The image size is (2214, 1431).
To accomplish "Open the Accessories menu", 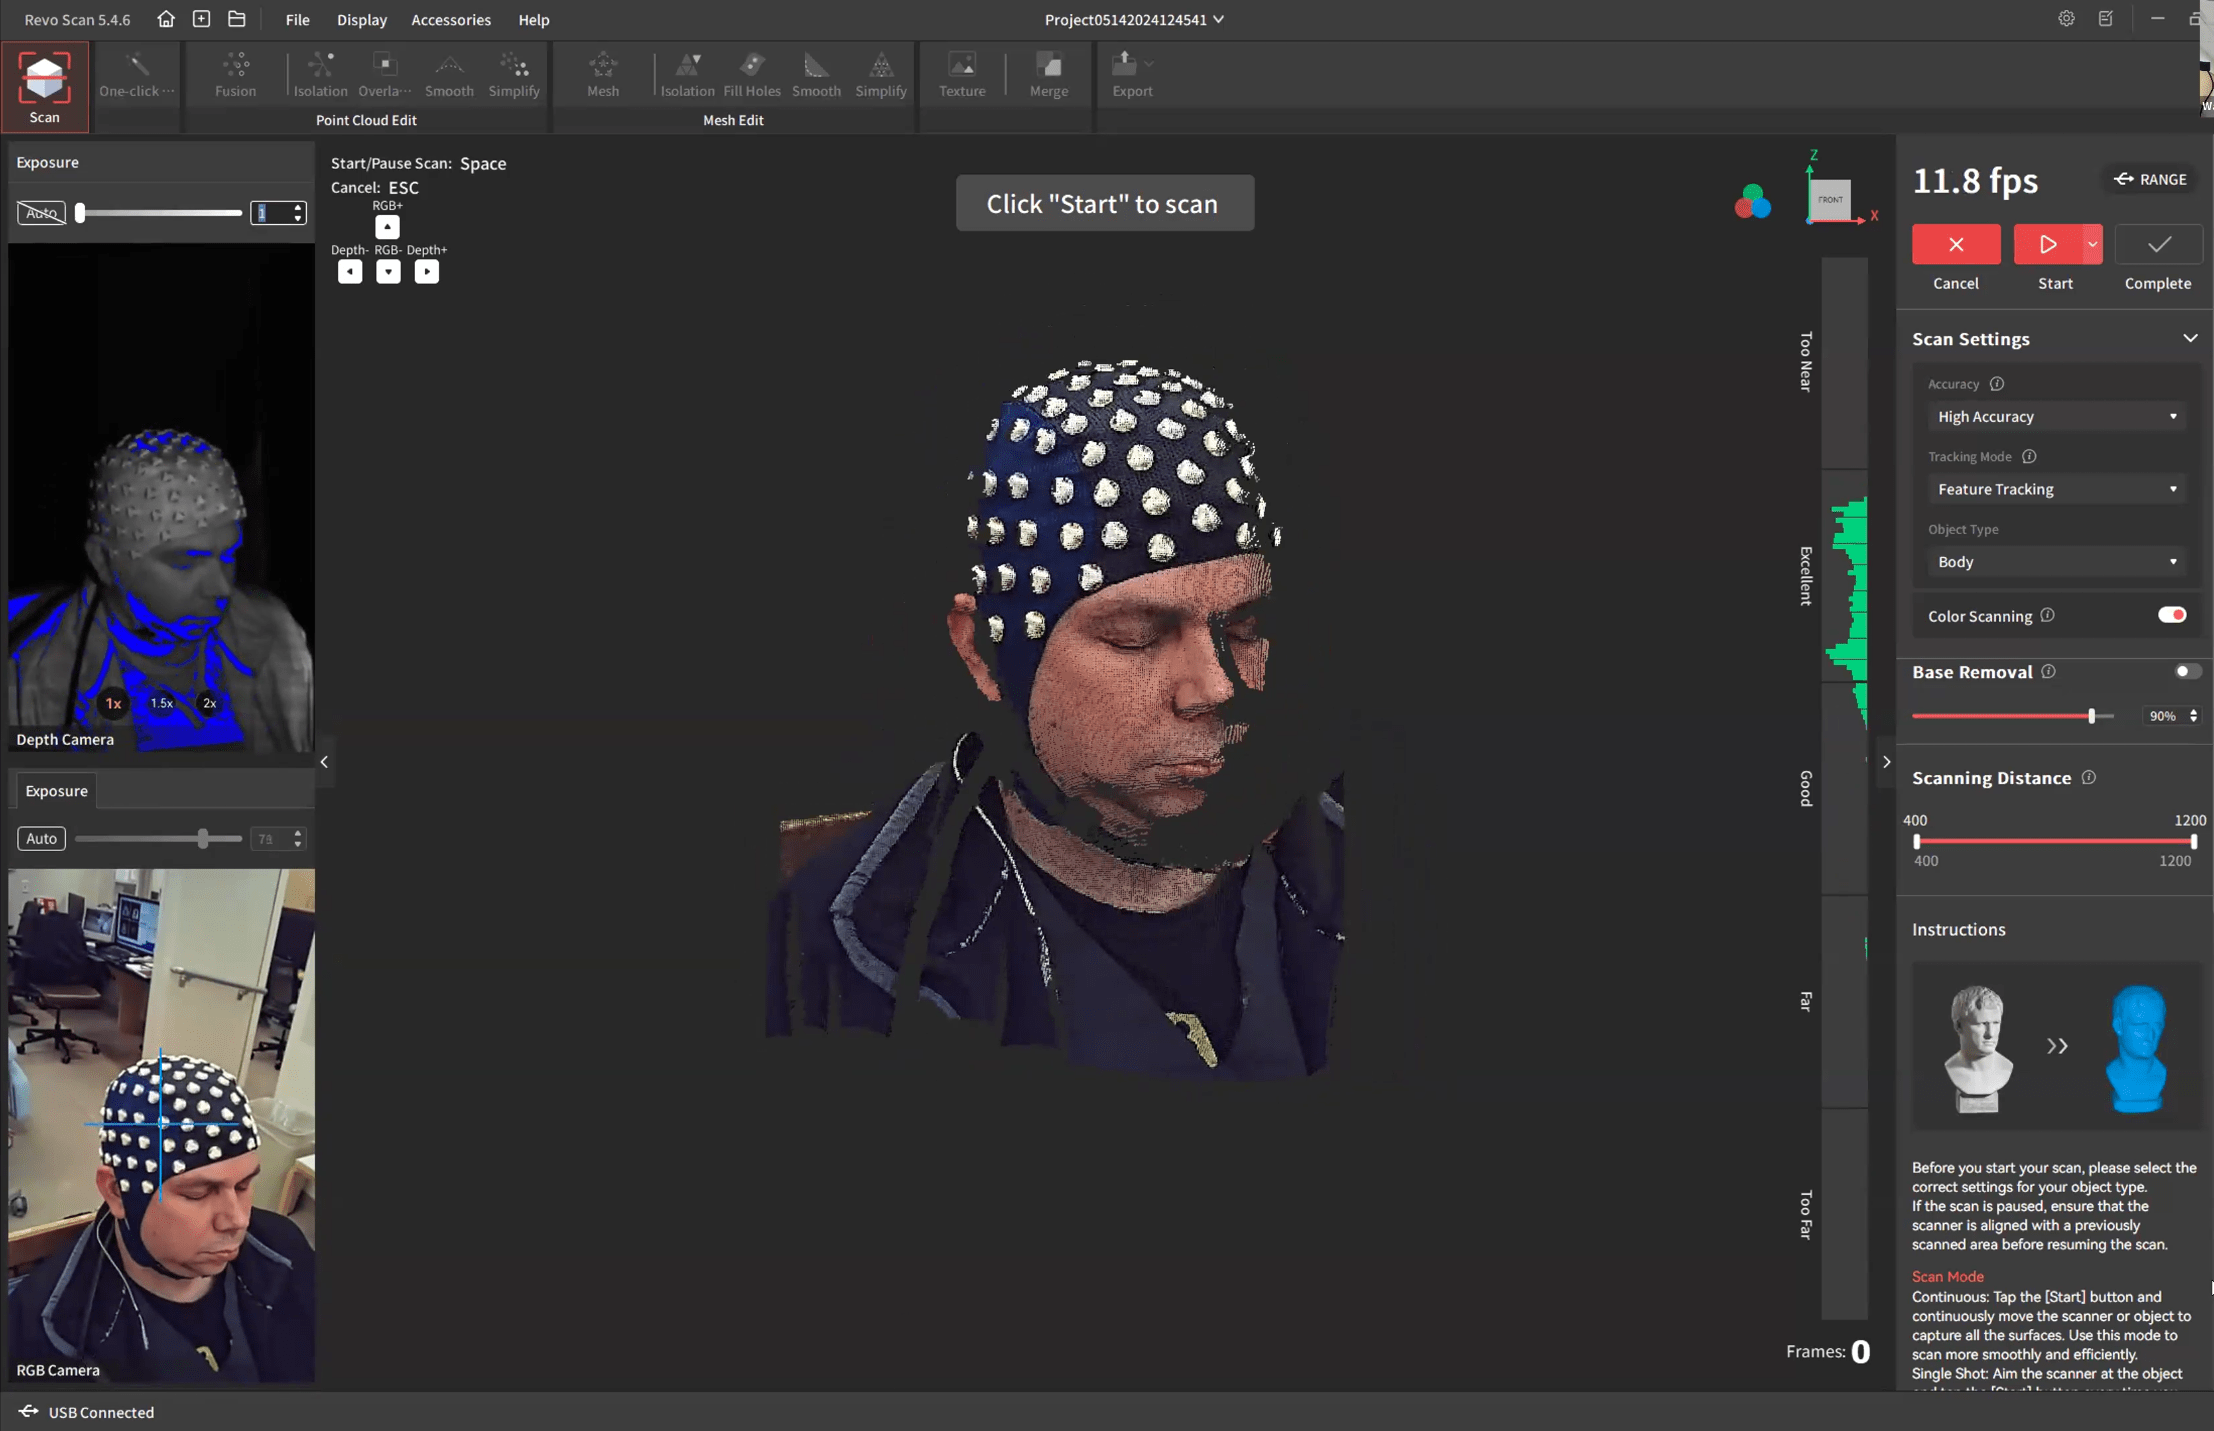I will tap(450, 19).
